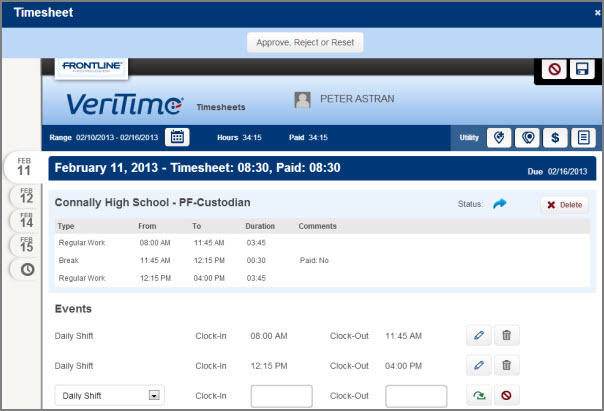Delete the 12:15 PM Daily Shift event
This screenshot has height=411, width=604.
pos(507,366)
